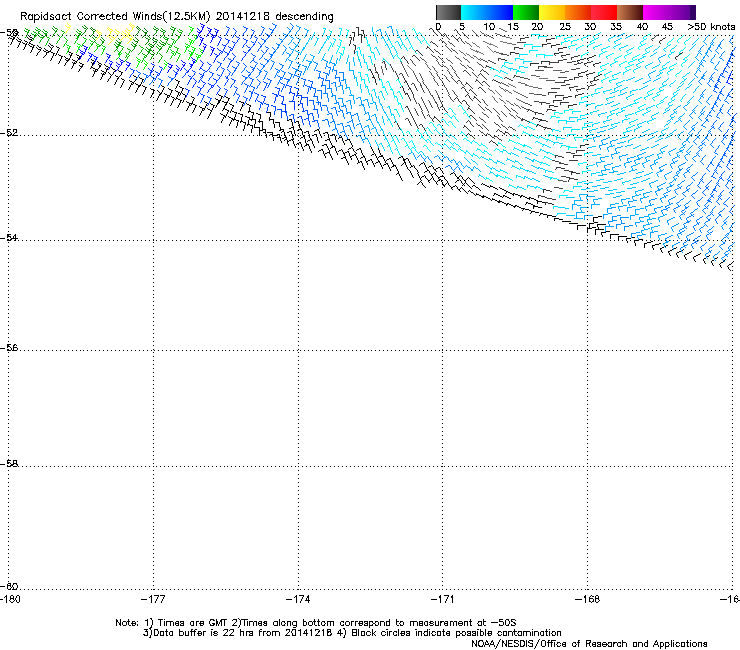The image size is (740, 650).
Task: Click the green 15-20 knots legend swatch
Action: pyautogui.click(x=526, y=12)
